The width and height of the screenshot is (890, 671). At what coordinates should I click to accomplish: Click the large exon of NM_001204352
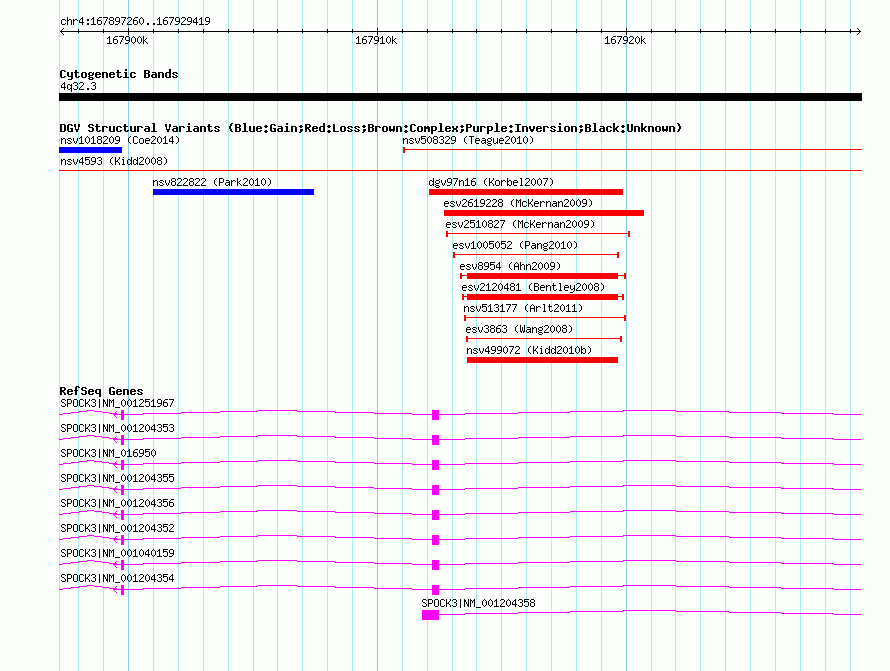click(435, 540)
